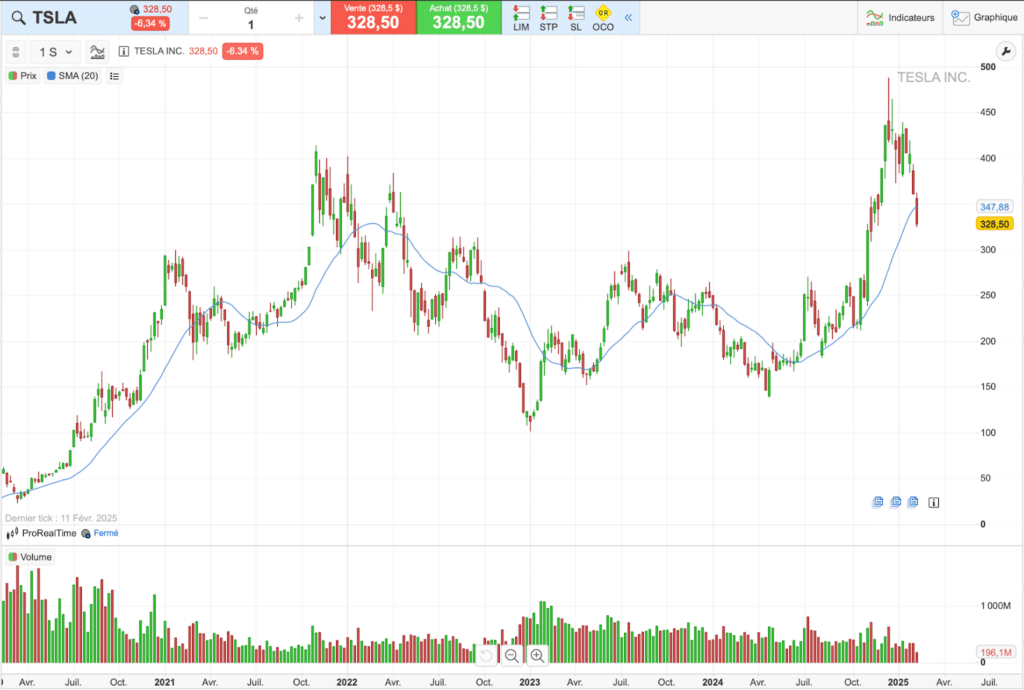This screenshot has width=1024, height=690.
Task: Click the 196,1M volume value label
Action: point(997,652)
